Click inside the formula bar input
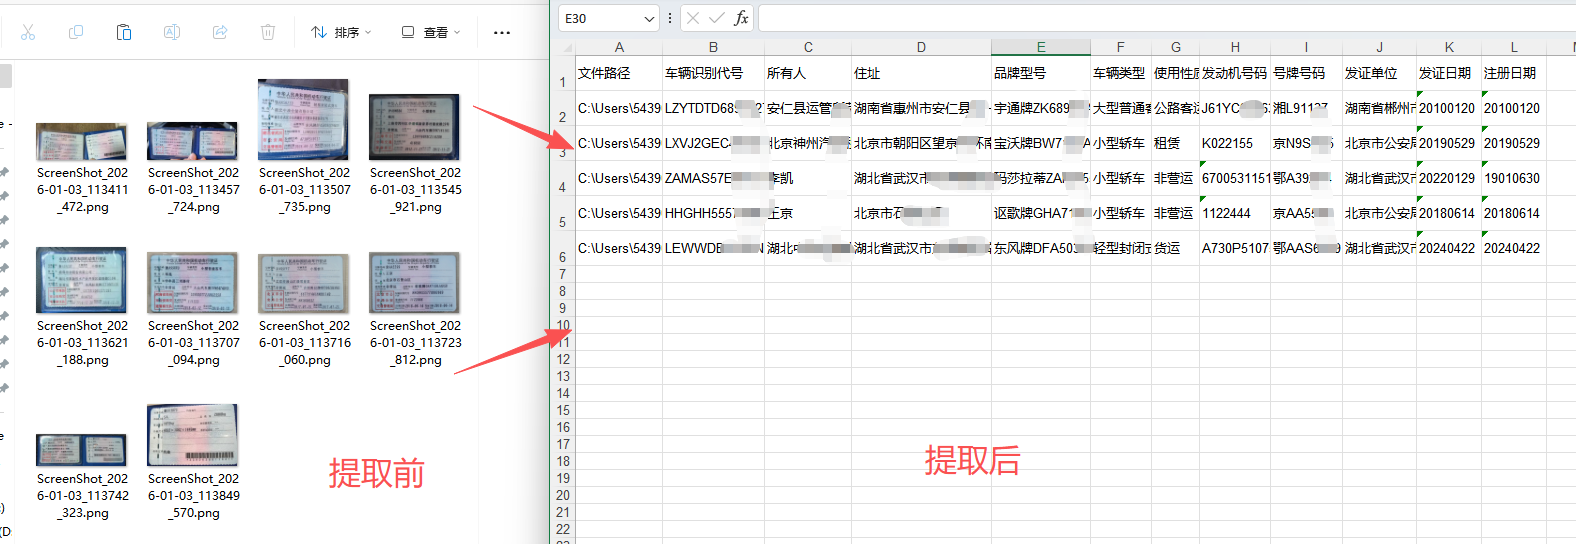Screen dimensions: 1576x544 (x=1166, y=18)
